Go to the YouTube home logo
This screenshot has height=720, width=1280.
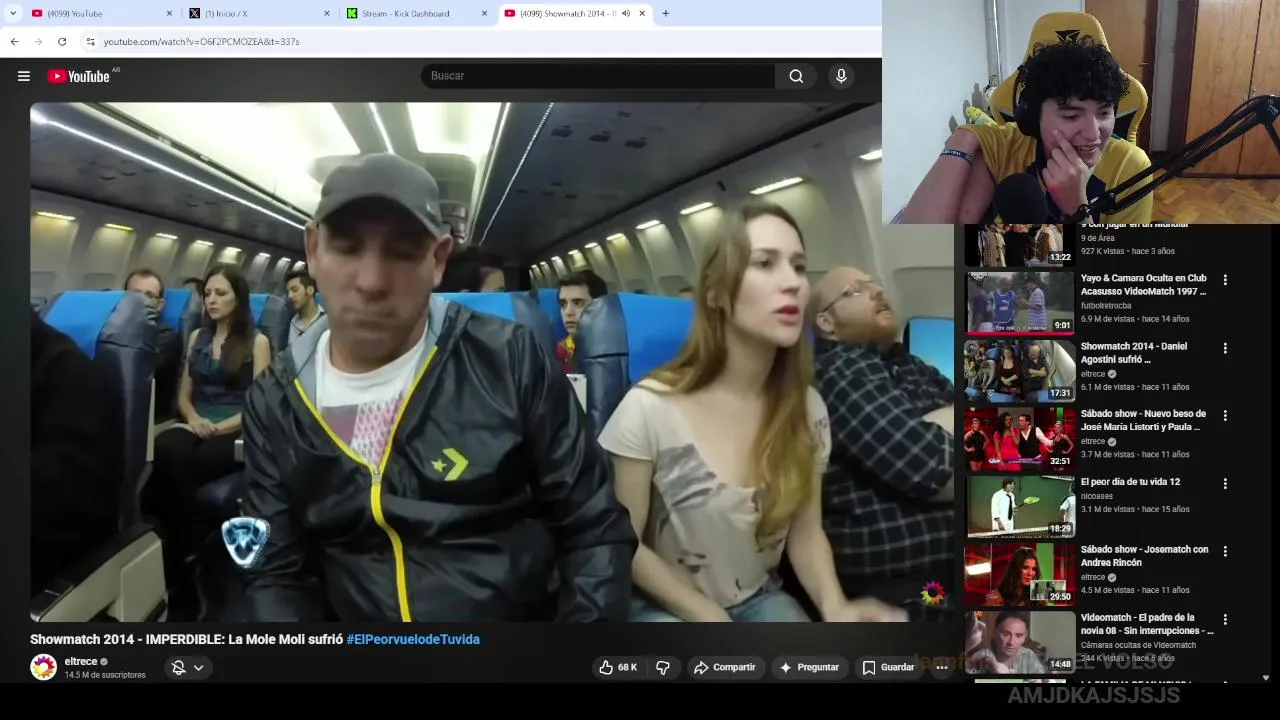79,76
